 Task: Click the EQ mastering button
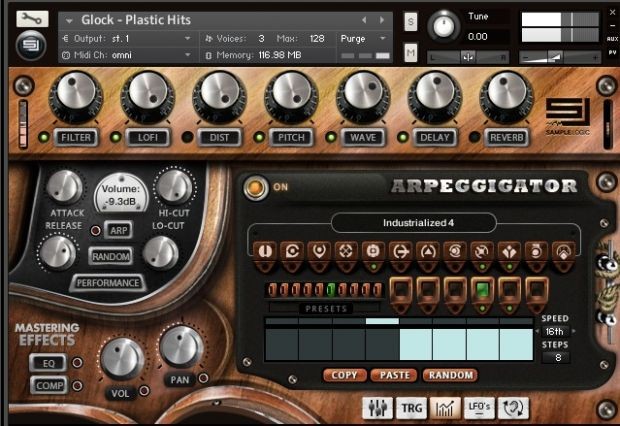(49, 363)
